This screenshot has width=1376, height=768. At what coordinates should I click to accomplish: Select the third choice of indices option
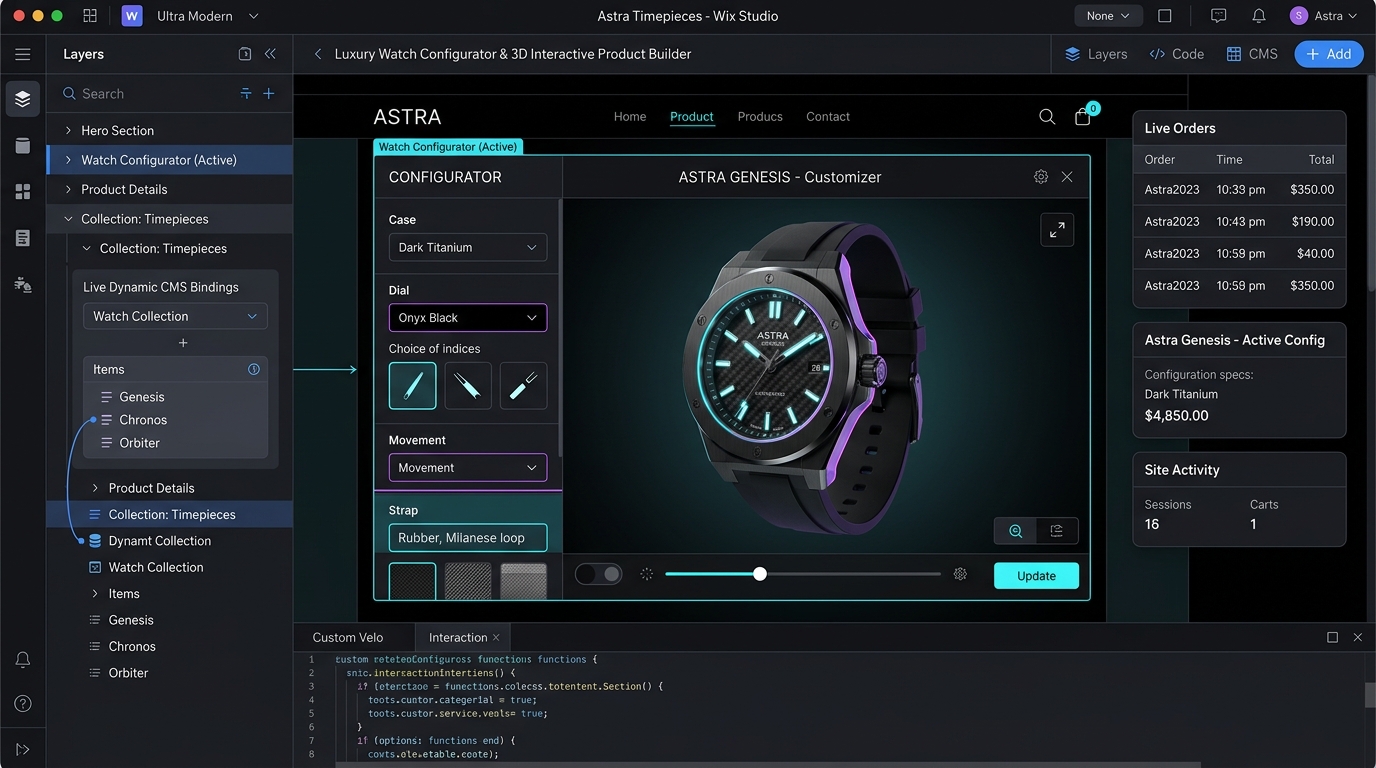point(523,385)
